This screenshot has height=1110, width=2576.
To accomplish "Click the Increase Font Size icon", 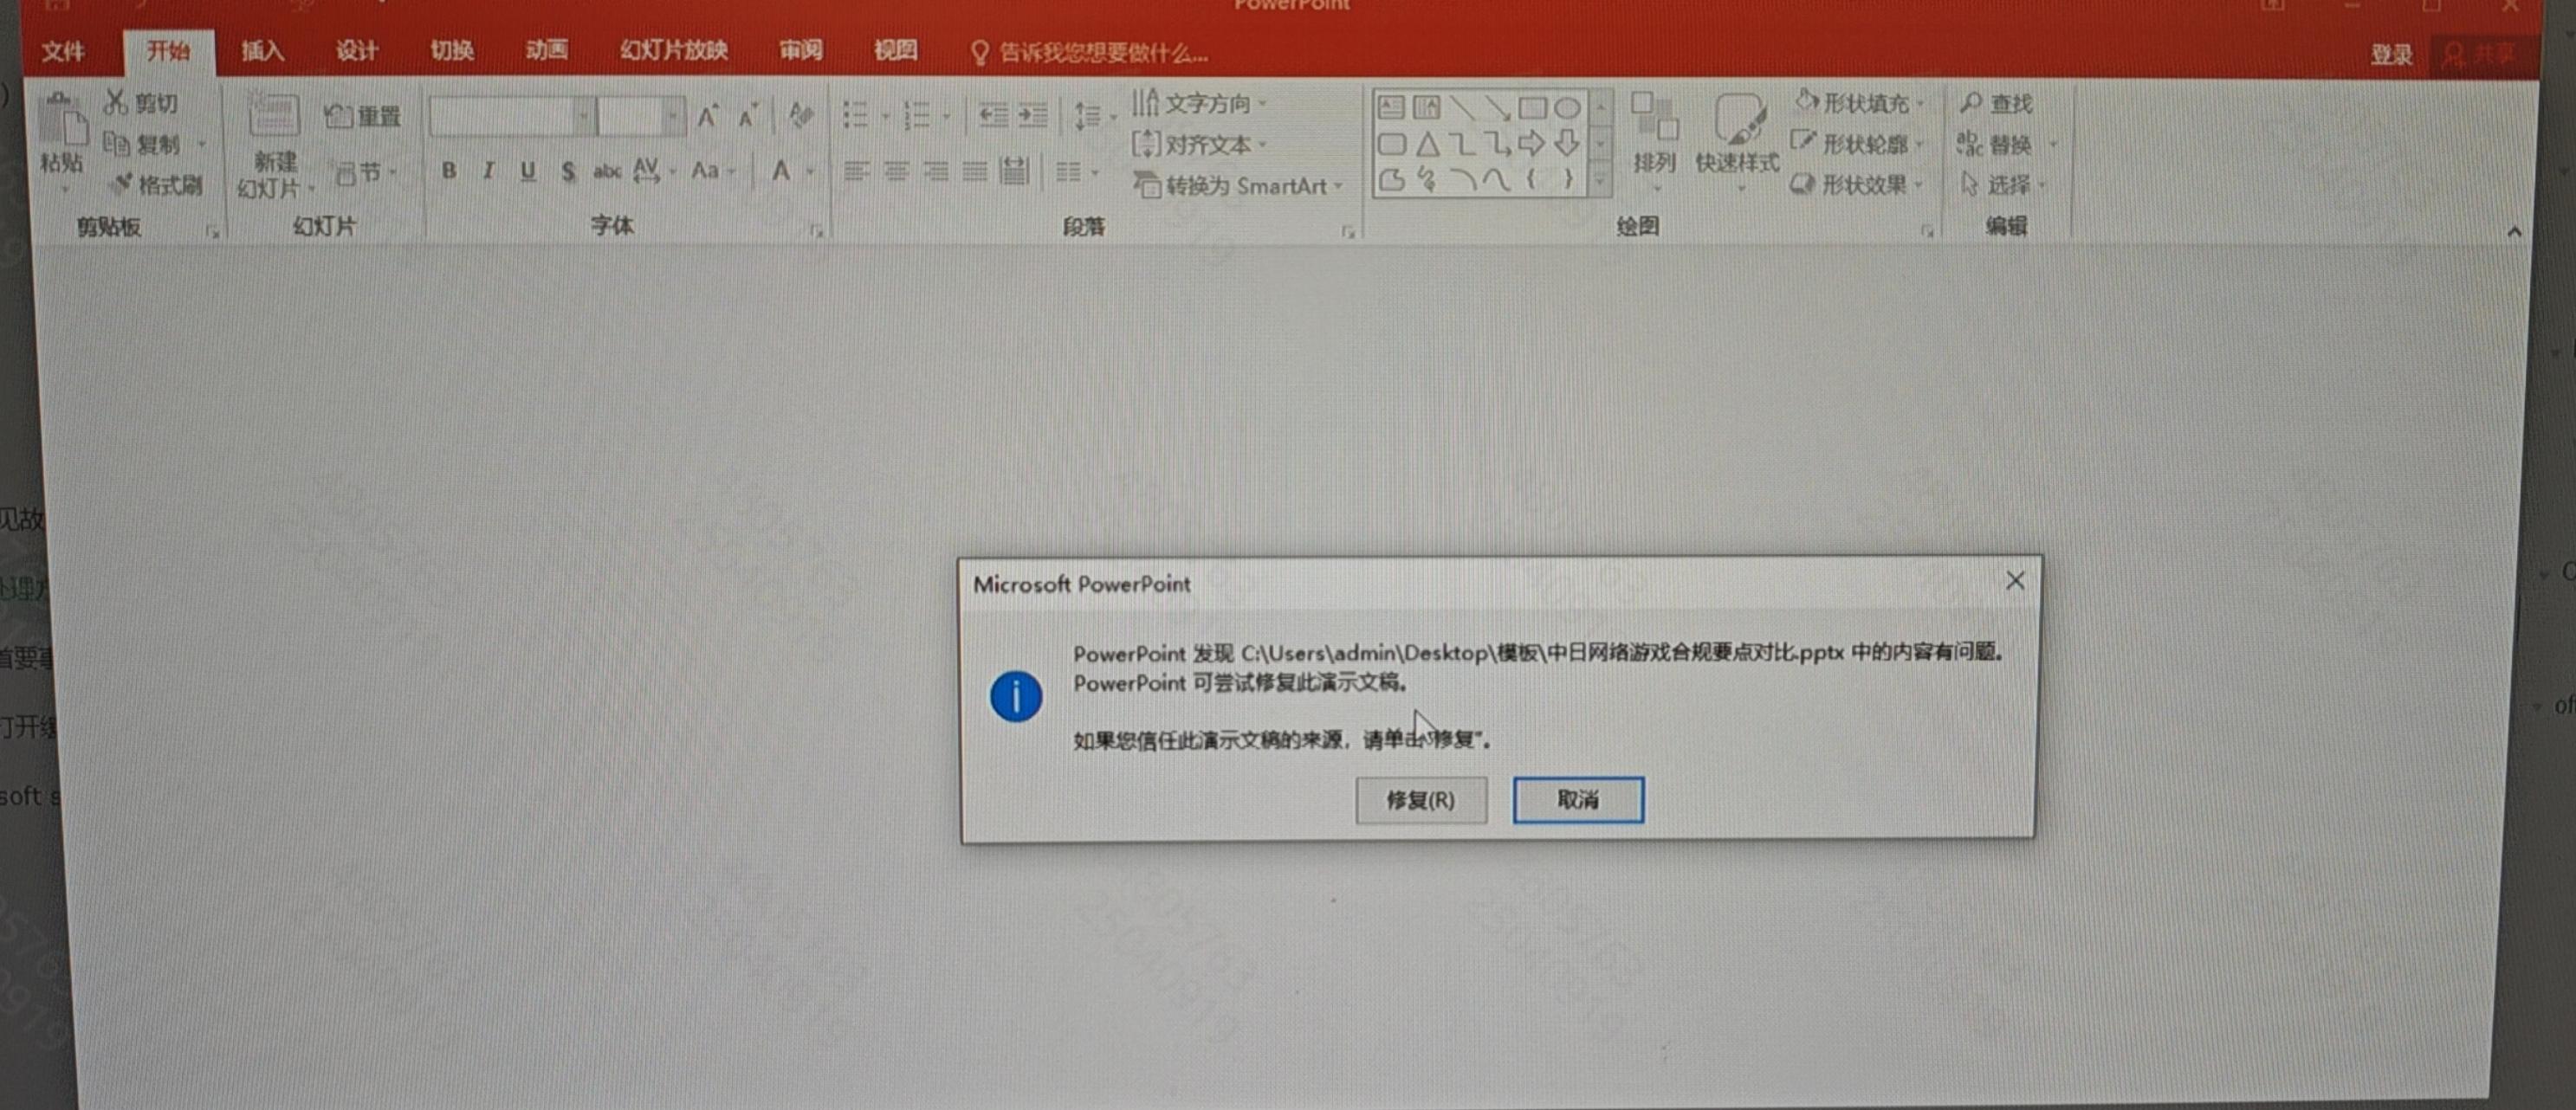I will (x=708, y=117).
